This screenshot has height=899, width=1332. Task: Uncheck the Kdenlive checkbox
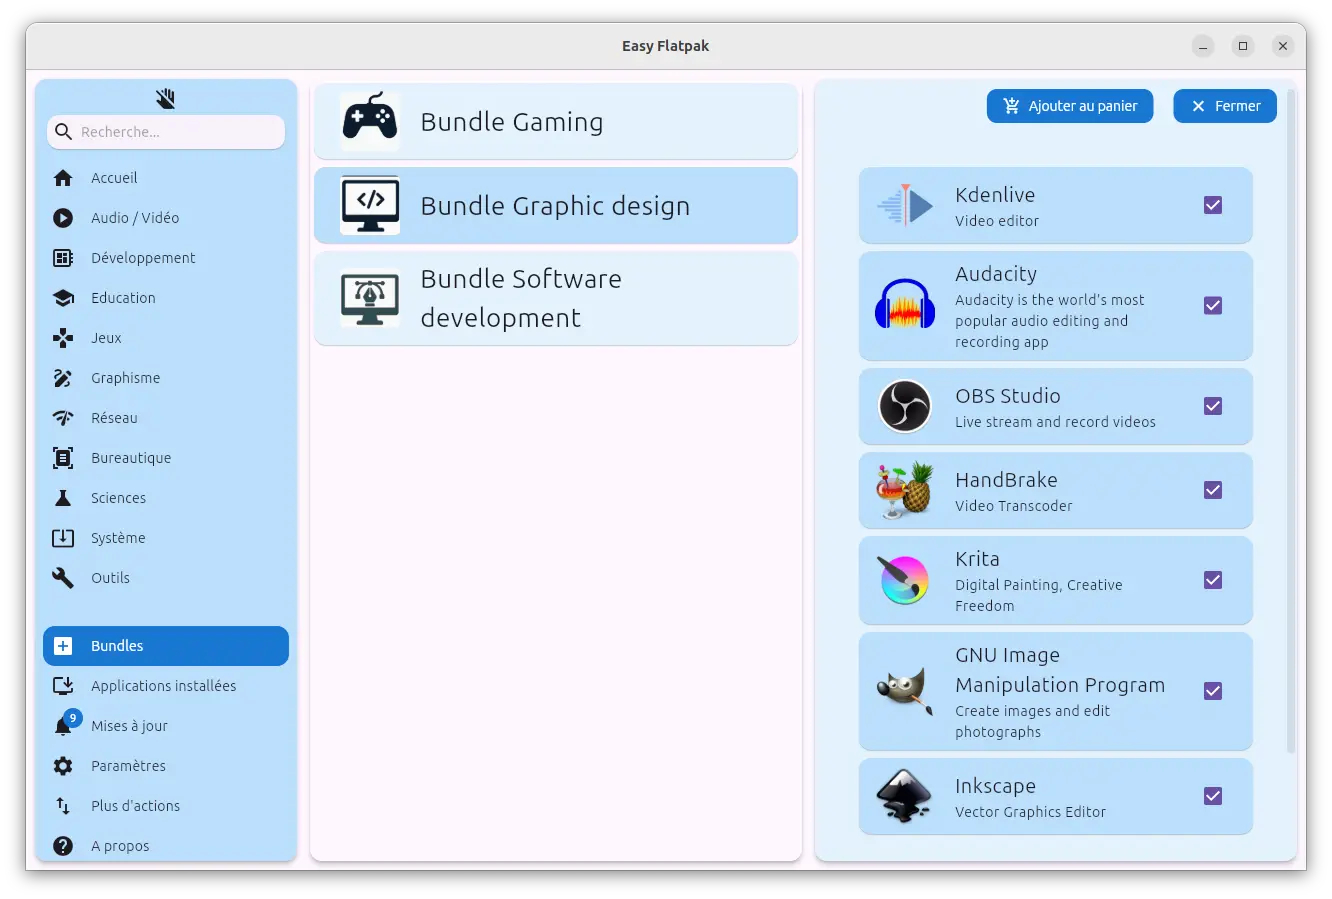coord(1213,205)
